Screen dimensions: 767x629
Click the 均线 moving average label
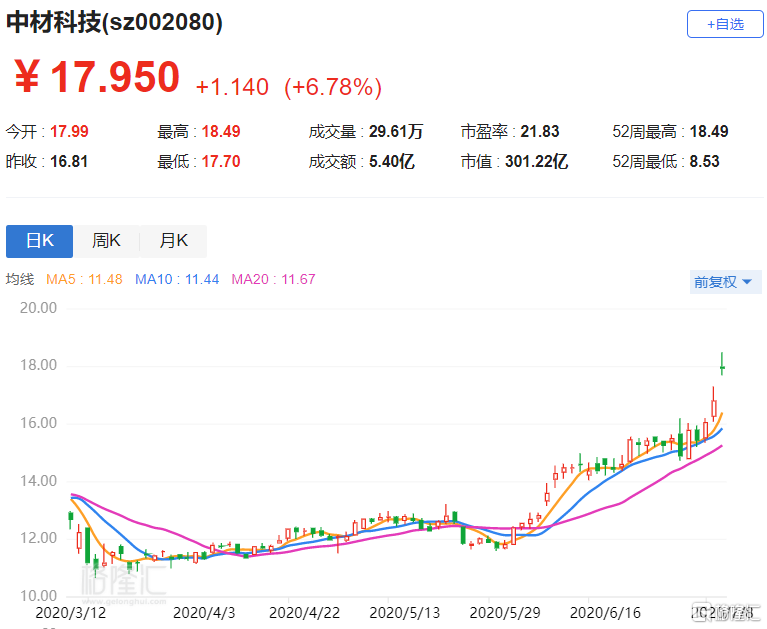[x=20, y=279]
